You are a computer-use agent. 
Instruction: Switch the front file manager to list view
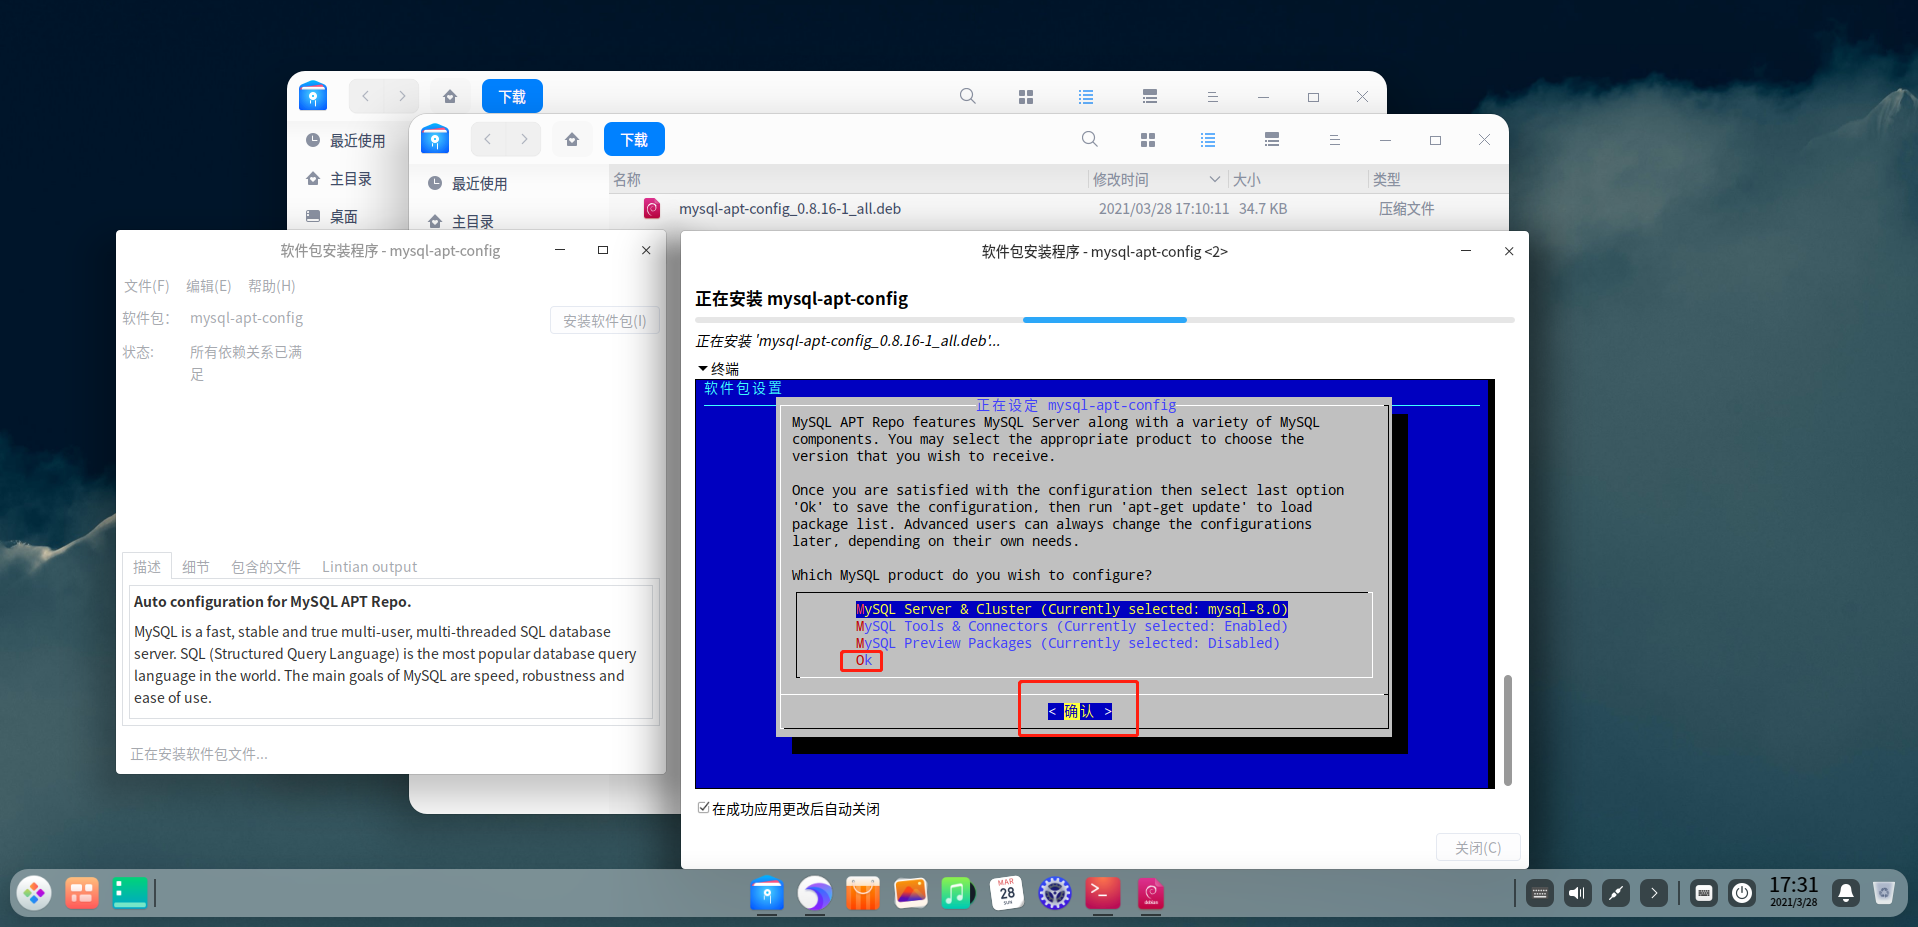tap(1208, 140)
